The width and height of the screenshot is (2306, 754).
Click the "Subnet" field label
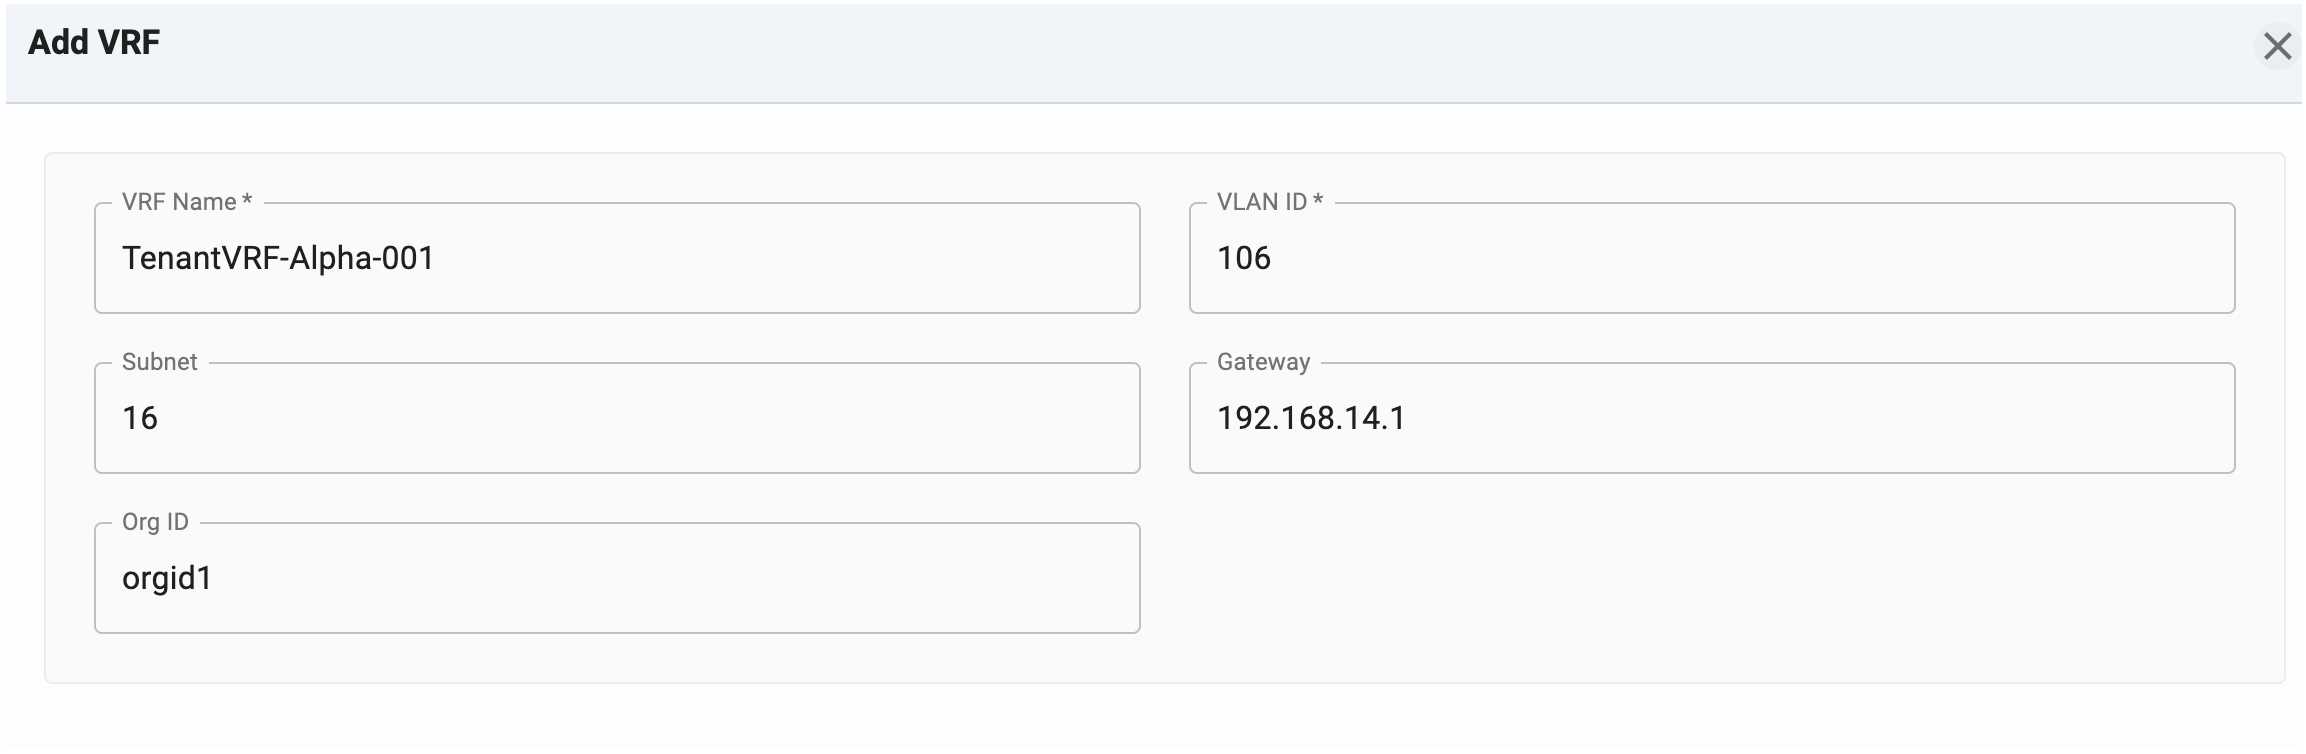tap(159, 362)
